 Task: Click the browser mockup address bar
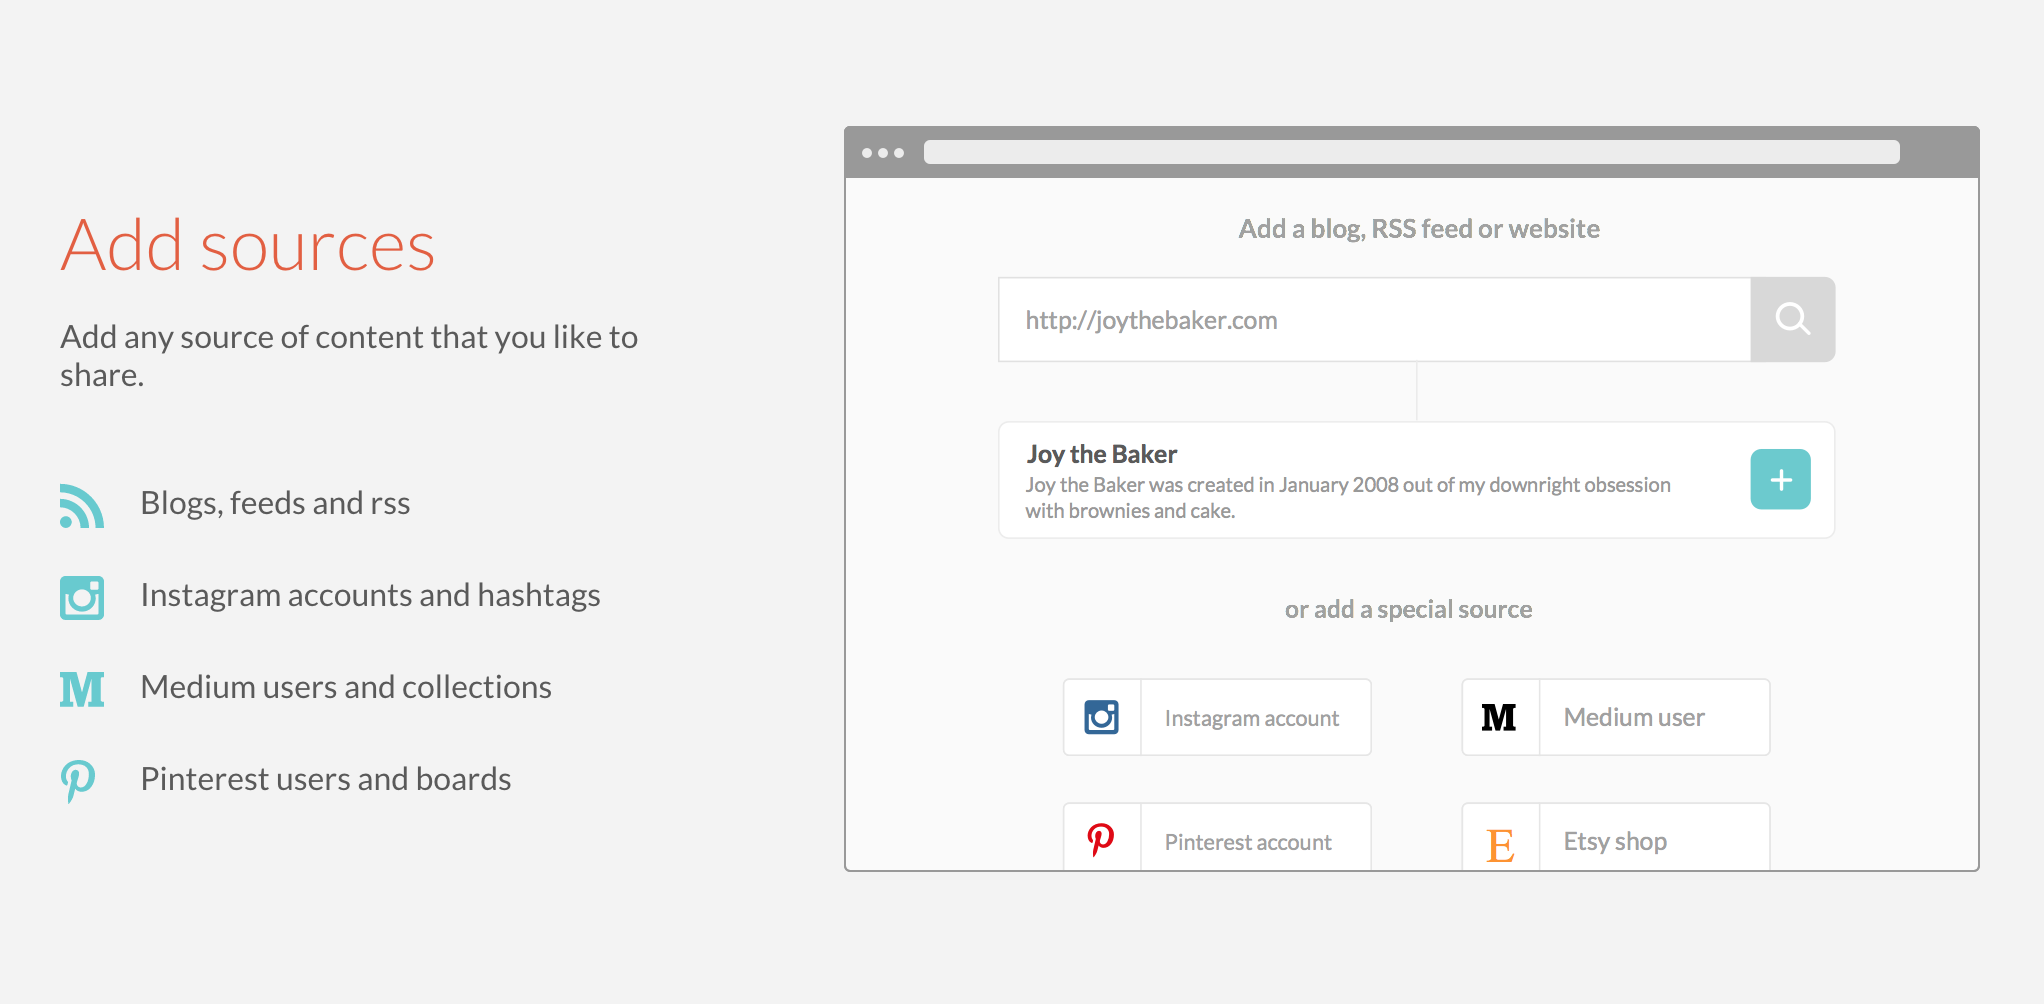tap(1411, 152)
